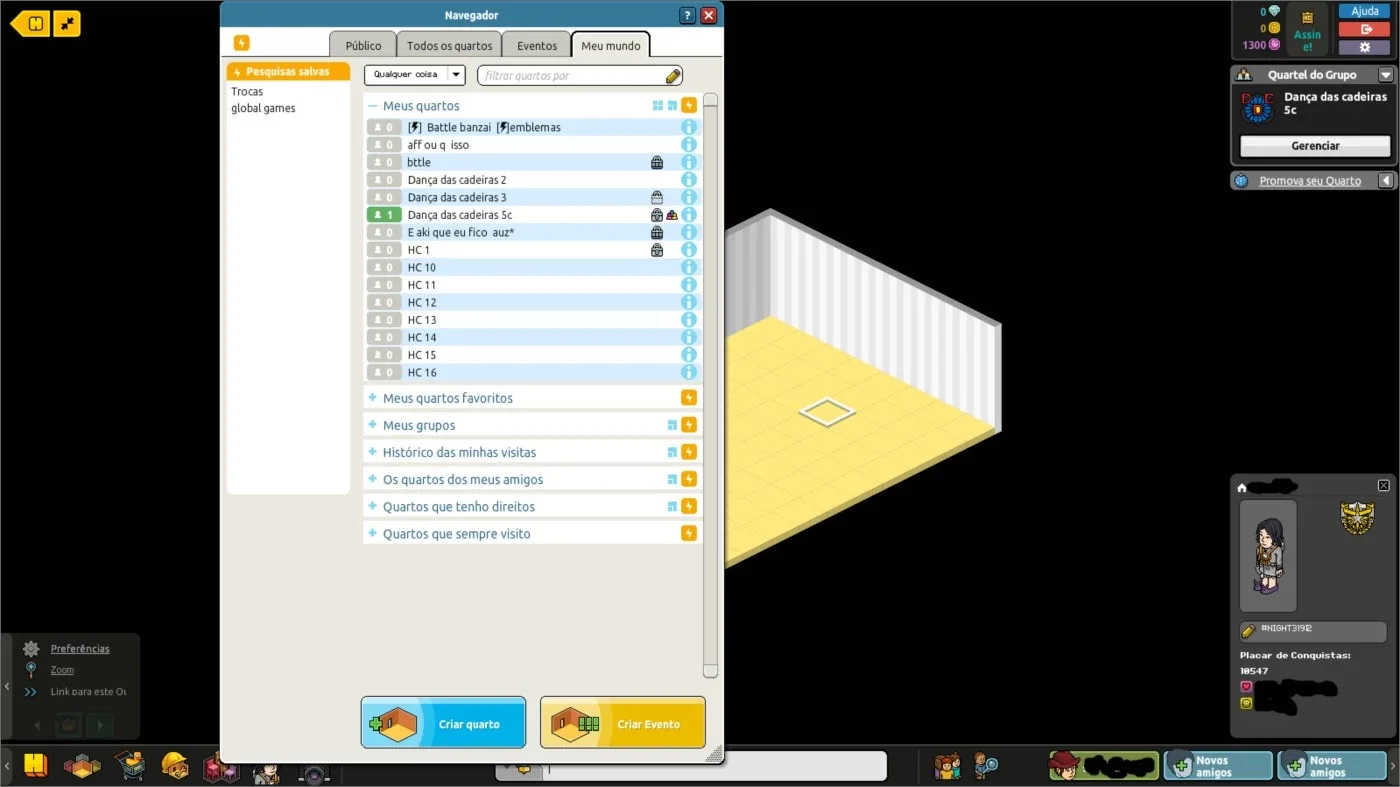
Task: Open the Preferências link
Action: pos(80,649)
